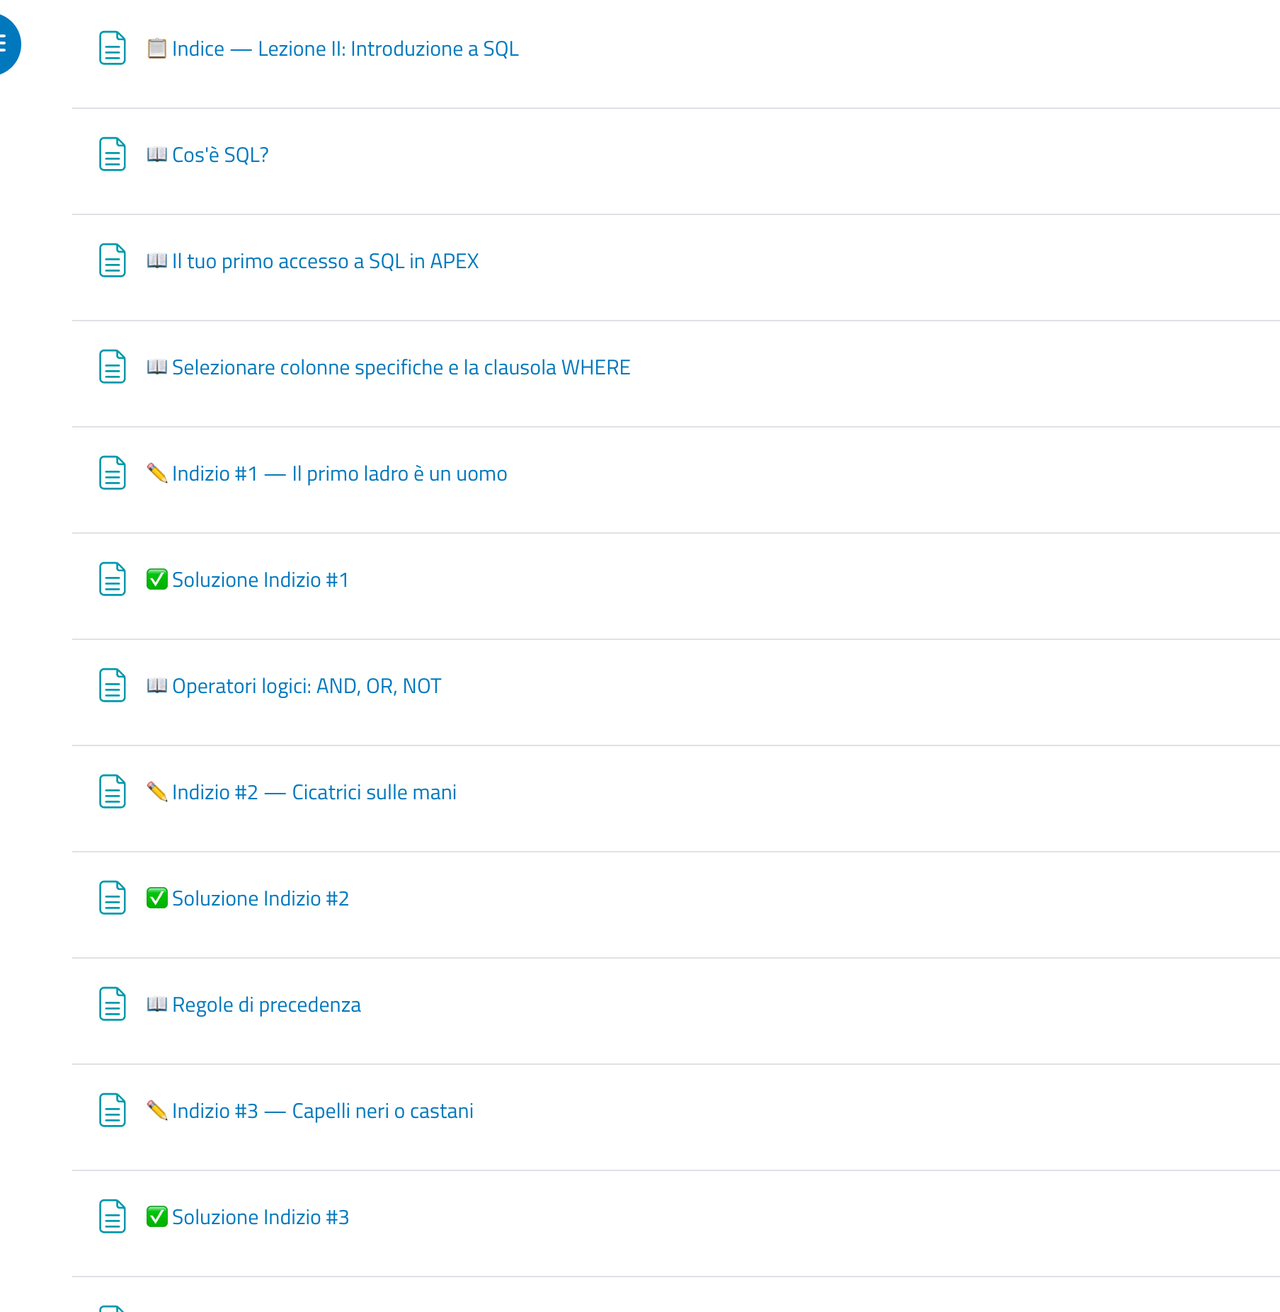The image size is (1280, 1312).
Task: Open Indizio #1 — Il primo ladro è un uomo
Action: [x=327, y=474]
